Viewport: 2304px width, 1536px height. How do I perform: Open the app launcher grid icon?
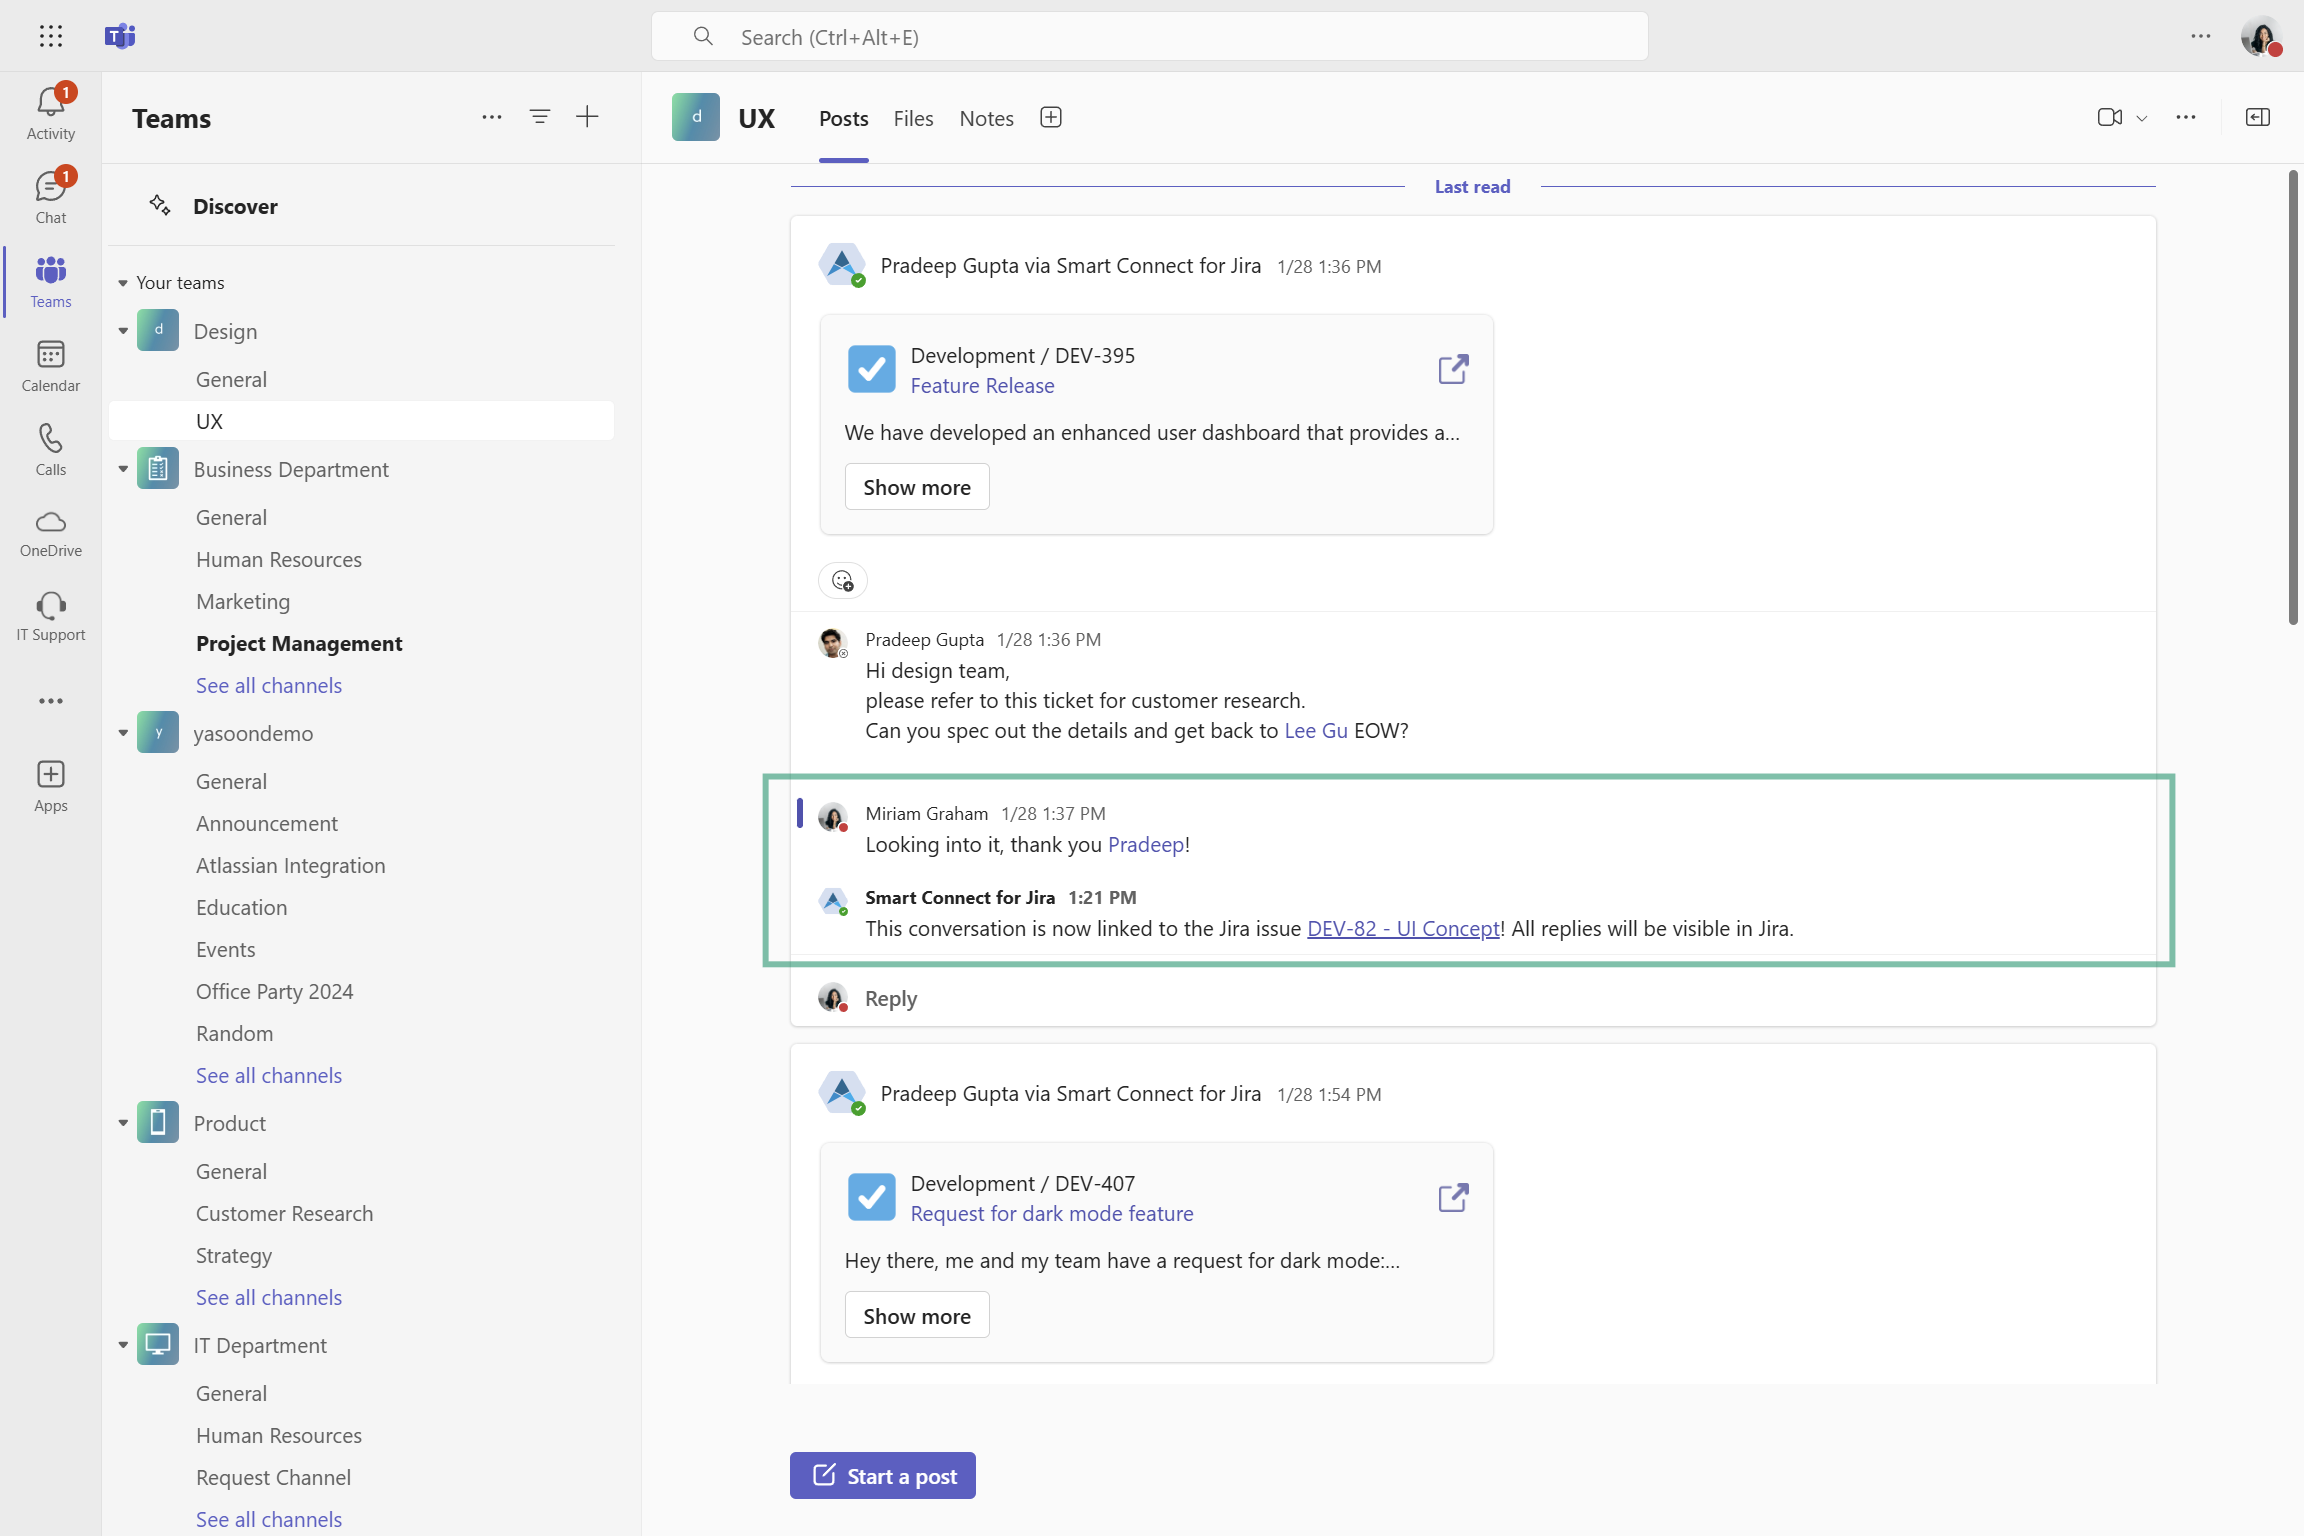click(51, 36)
